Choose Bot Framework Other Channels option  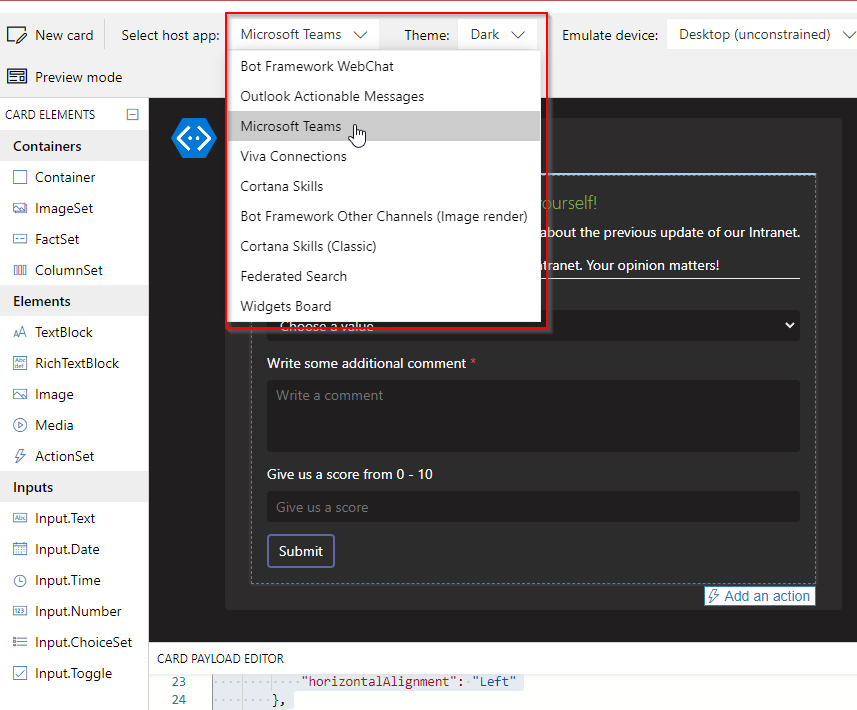[x=384, y=216]
